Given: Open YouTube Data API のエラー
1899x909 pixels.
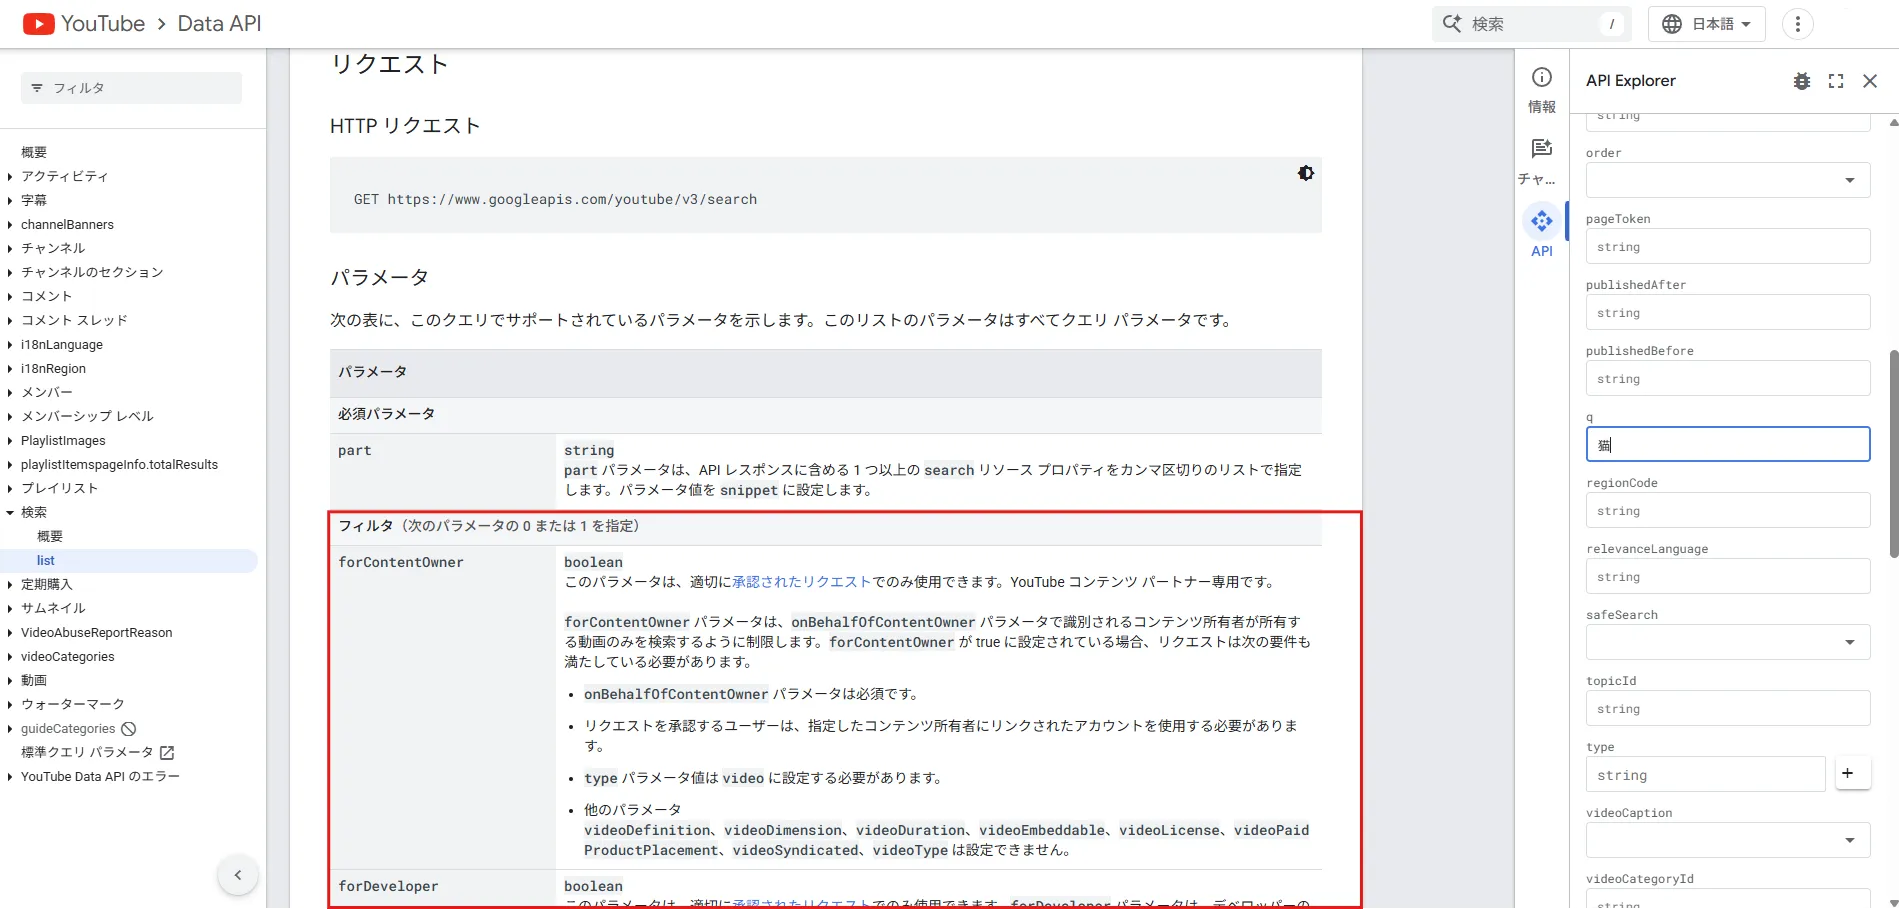Looking at the screenshot, I should (x=100, y=776).
